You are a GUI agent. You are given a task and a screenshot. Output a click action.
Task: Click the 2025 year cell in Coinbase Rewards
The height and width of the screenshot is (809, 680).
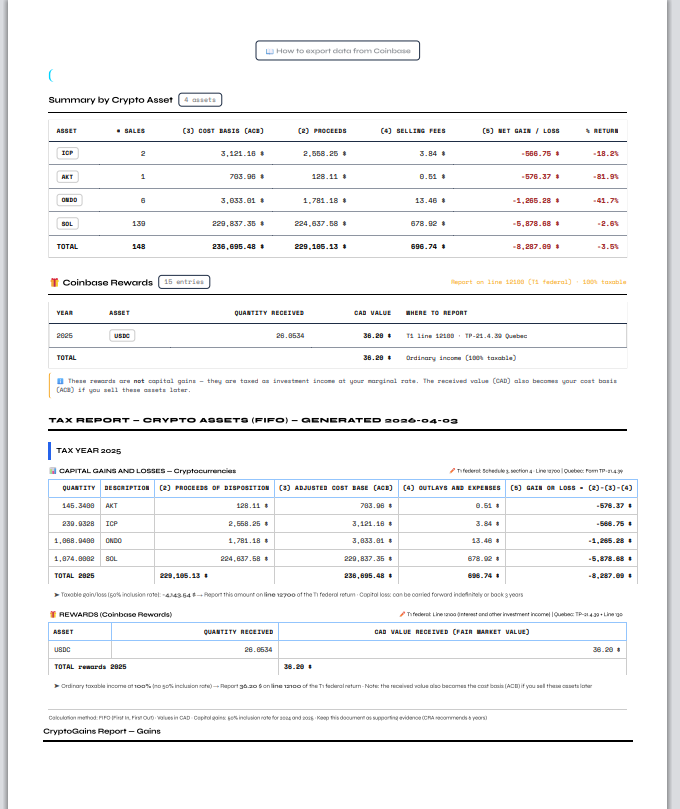pos(64,336)
